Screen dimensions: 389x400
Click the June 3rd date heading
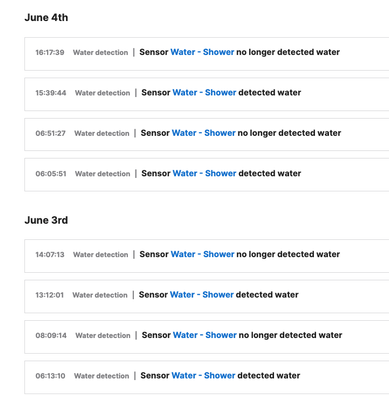click(46, 220)
